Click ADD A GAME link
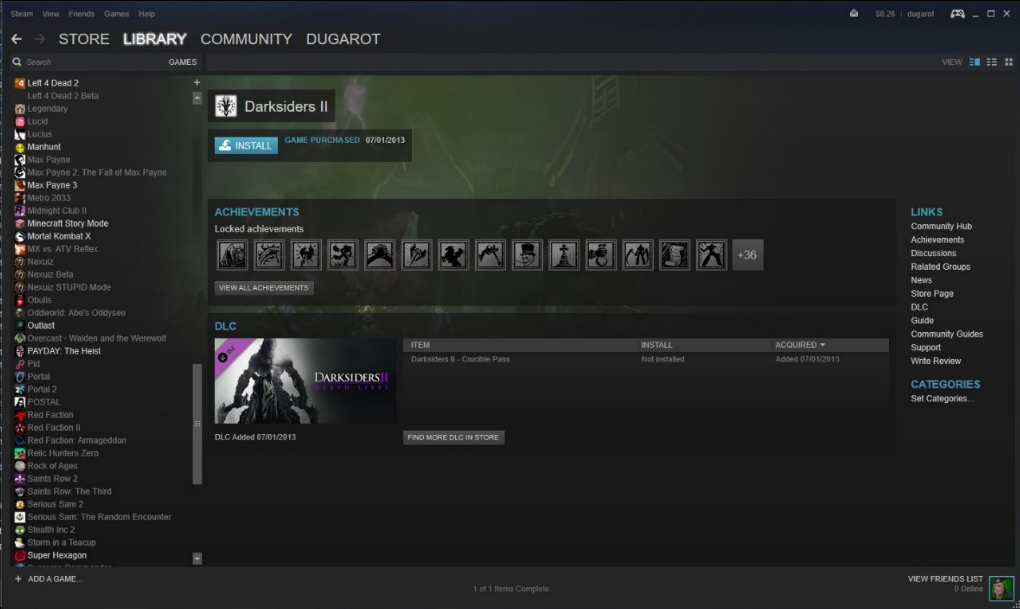The width and height of the screenshot is (1020, 609). pyautogui.click(x=55, y=578)
